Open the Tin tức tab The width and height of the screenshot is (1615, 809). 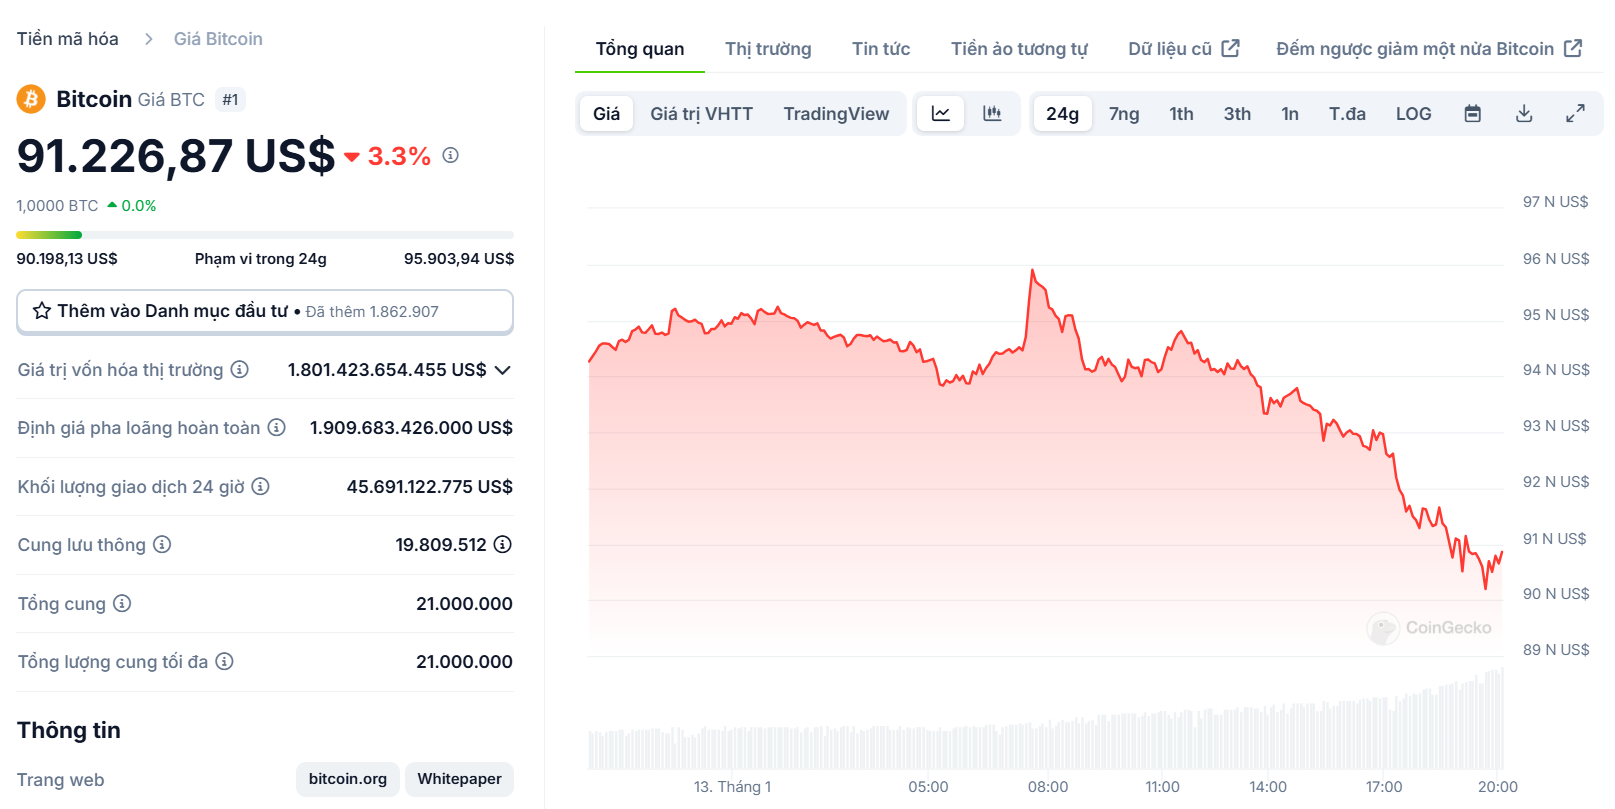(881, 49)
